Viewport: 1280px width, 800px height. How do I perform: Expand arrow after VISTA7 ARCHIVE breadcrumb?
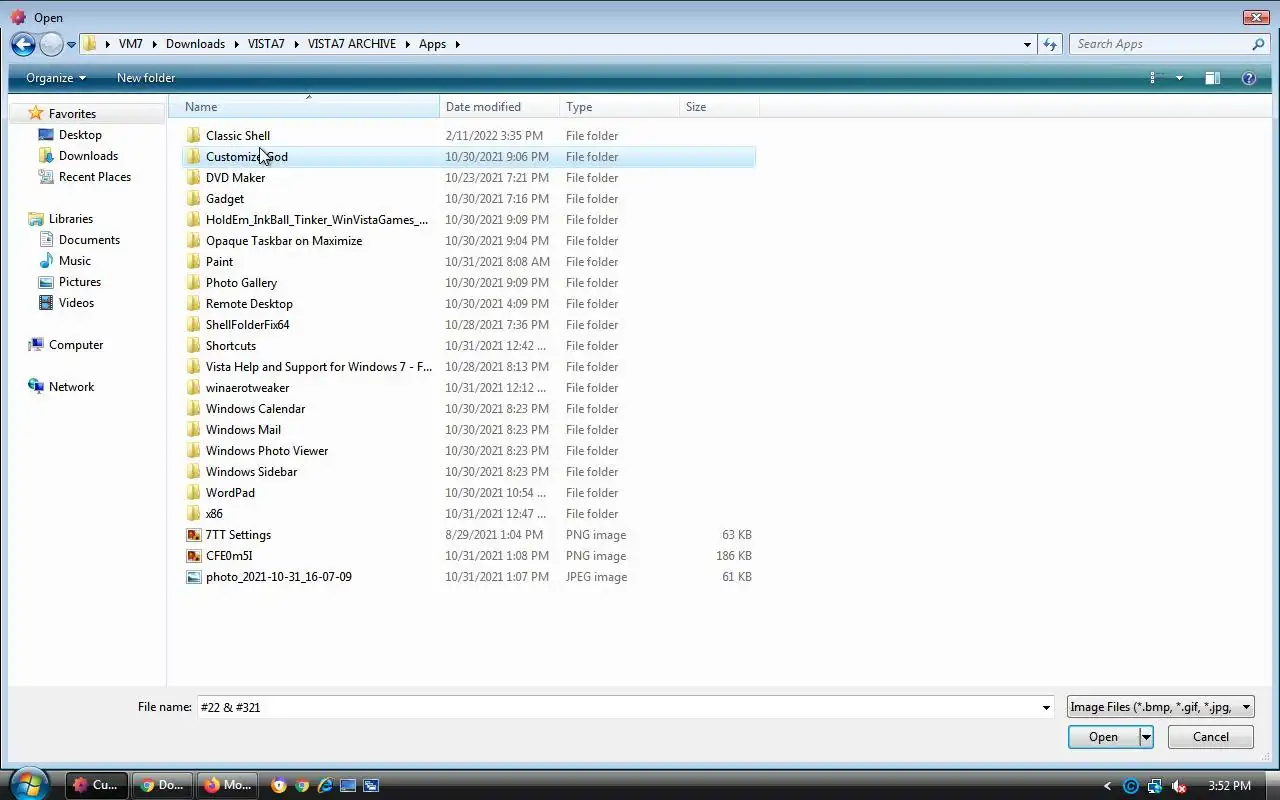(x=407, y=44)
